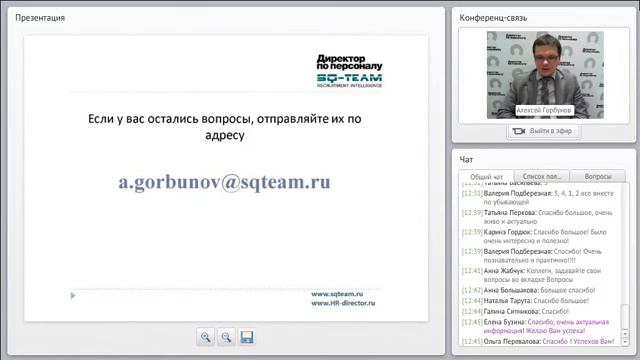Click the play arrow on slide footer
Viewport: 640px width, 360px height.
(x=73, y=295)
